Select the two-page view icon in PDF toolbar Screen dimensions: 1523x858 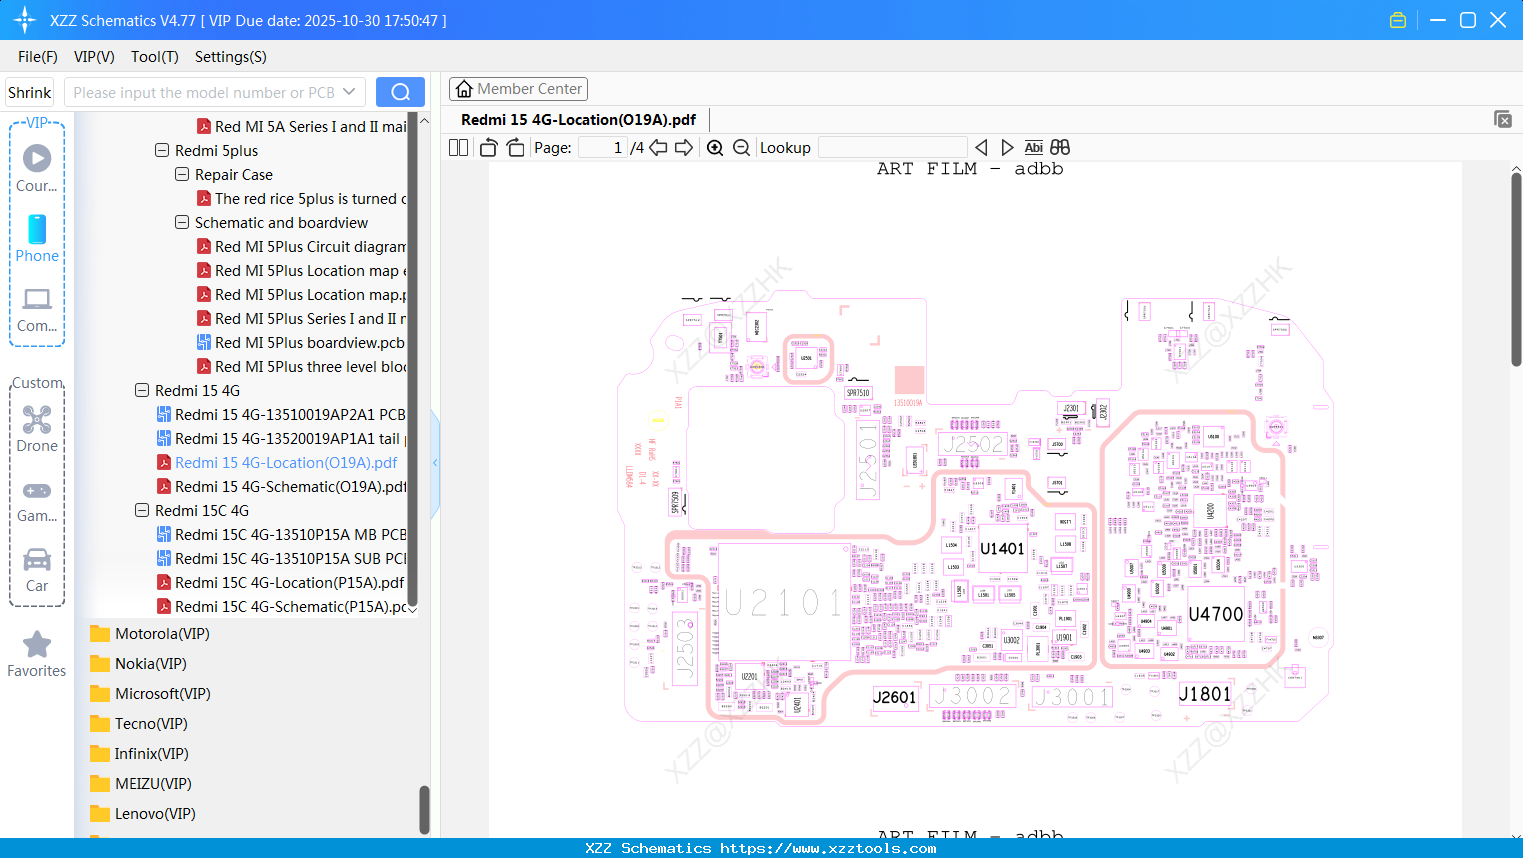point(457,147)
